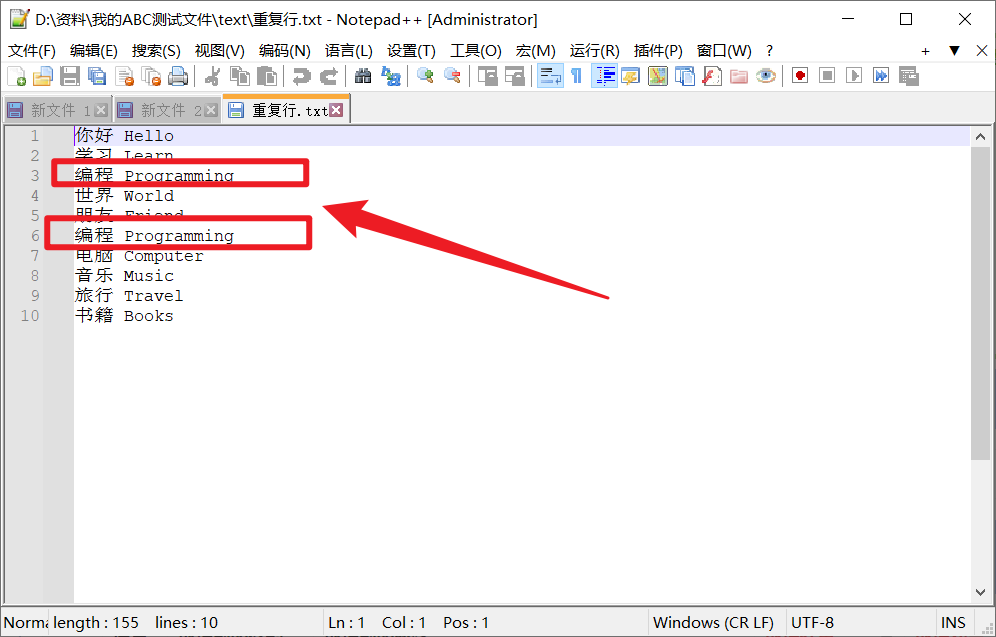996x637 pixels.
Task: Open the Folder as Workspace icon
Action: [739, 76]
